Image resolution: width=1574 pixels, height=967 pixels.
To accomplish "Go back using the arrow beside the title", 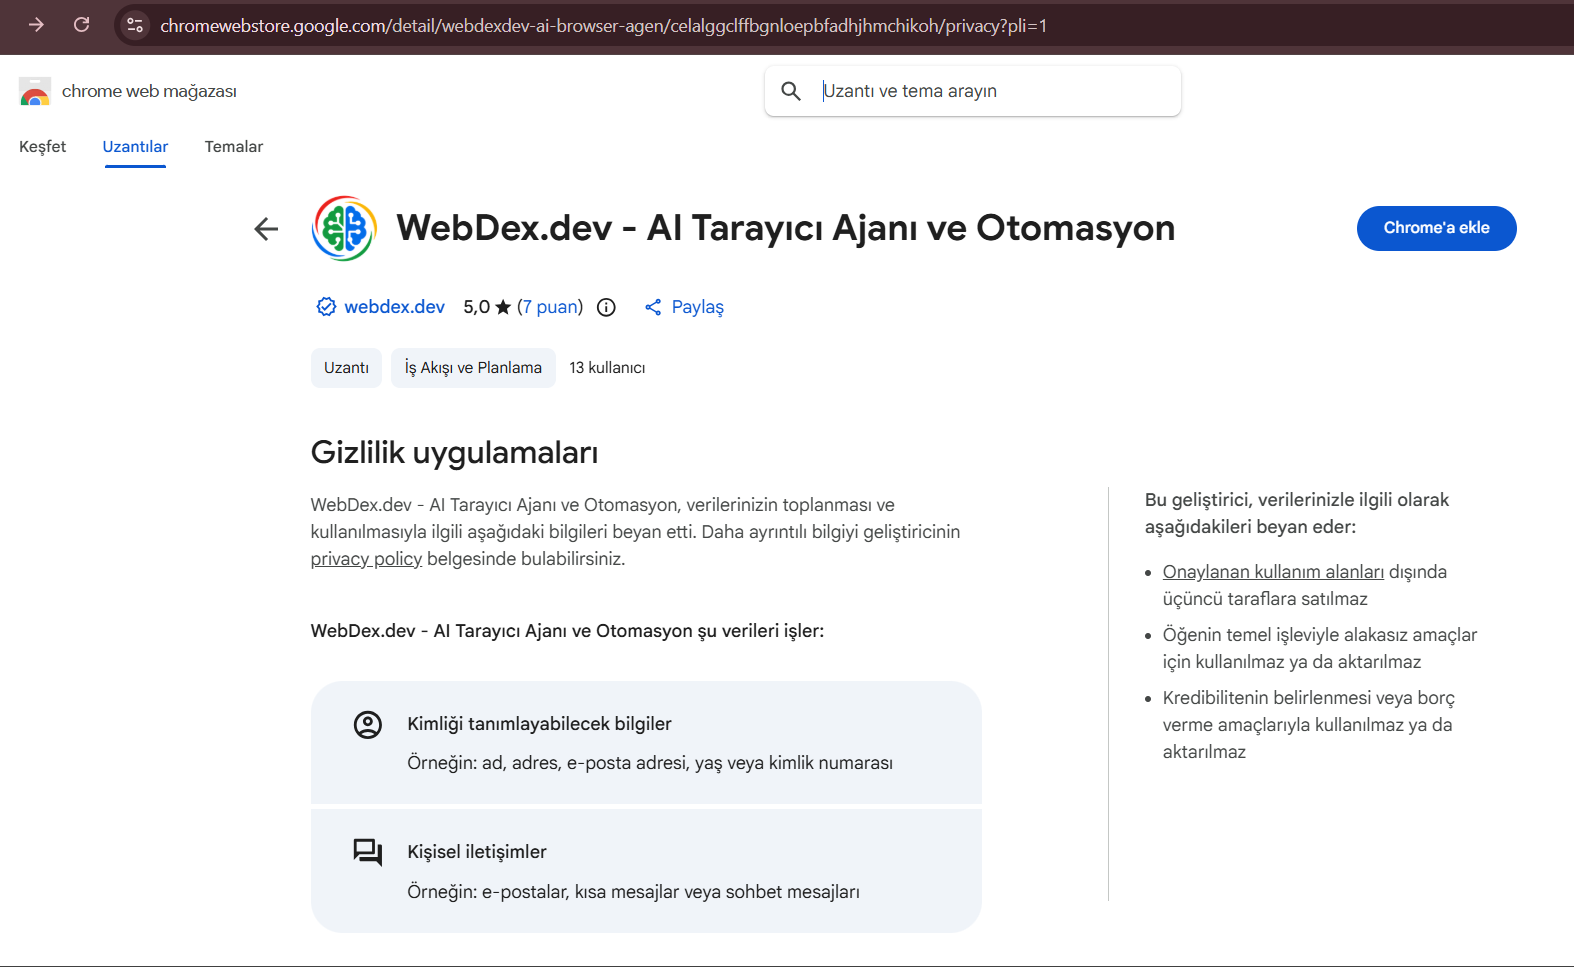I will [266, 229].
